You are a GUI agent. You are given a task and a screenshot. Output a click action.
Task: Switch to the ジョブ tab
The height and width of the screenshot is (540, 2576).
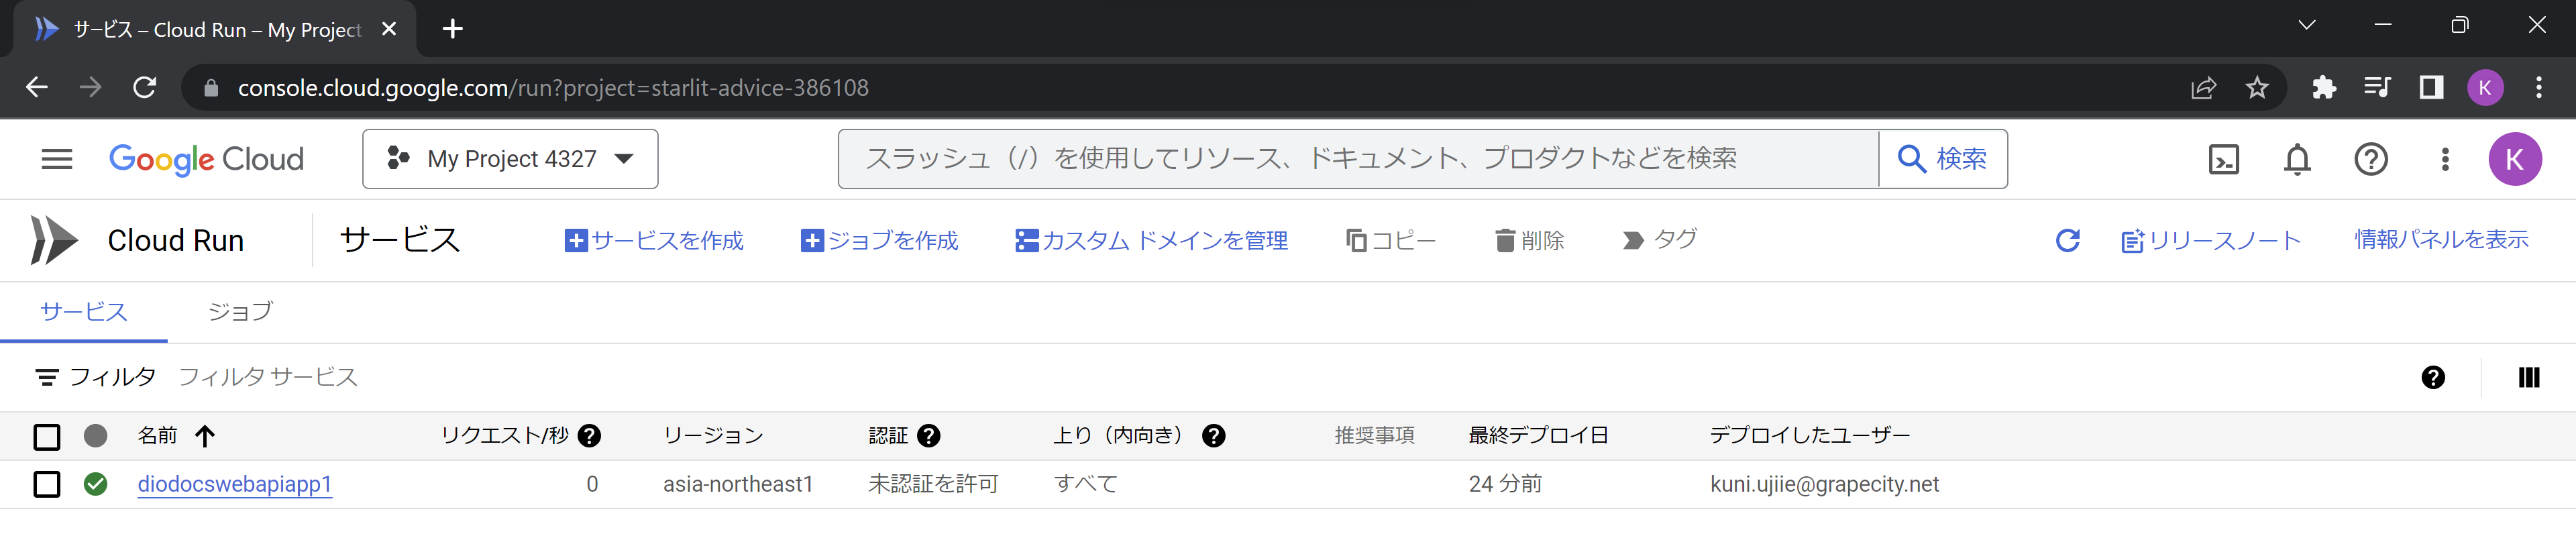(240, 311)
